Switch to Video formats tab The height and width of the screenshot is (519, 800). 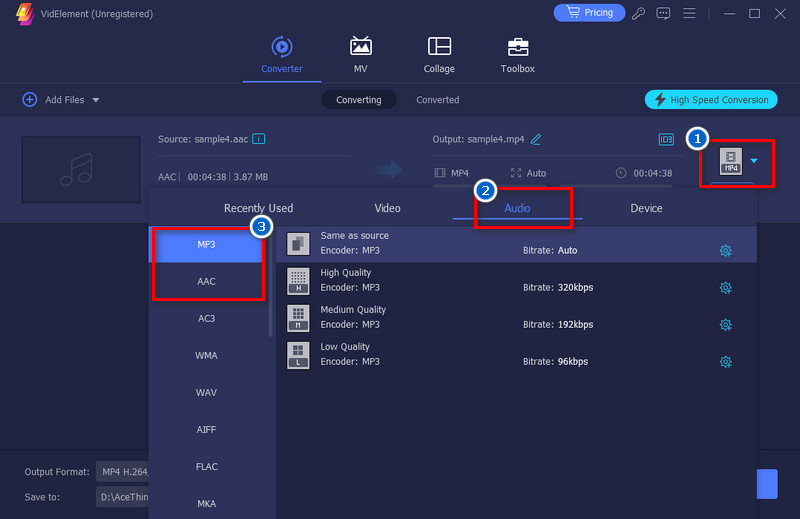click(x=387, y=208)
